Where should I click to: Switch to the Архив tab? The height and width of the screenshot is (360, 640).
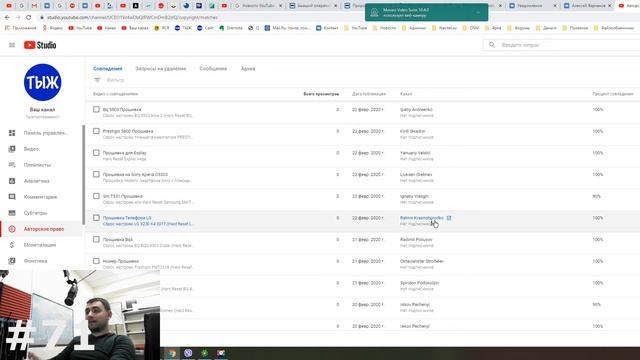tap(248, 69)
